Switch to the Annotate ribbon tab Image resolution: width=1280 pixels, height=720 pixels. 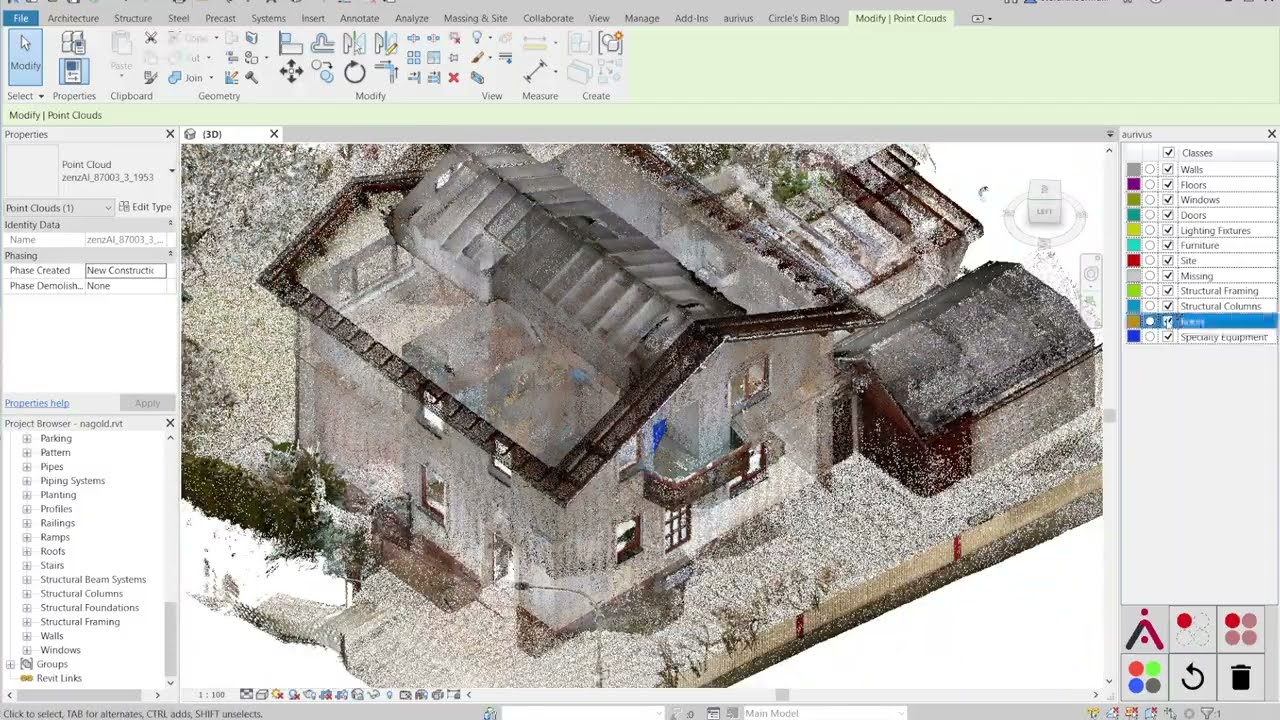[x=359, y=18]
